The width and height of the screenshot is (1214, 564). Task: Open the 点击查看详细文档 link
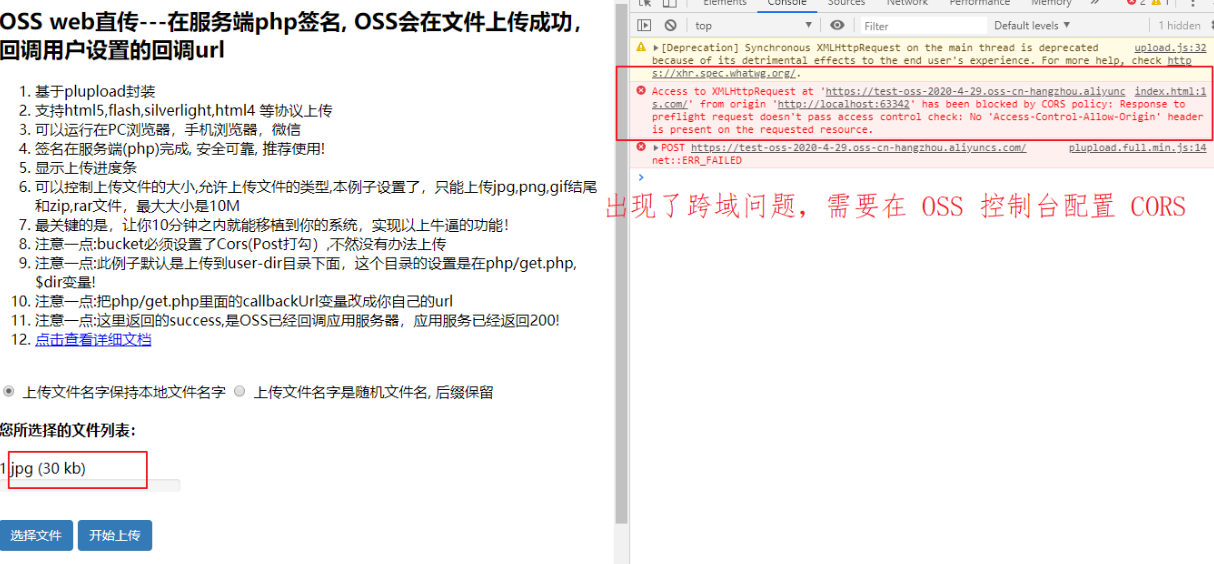tap(93, 339)
